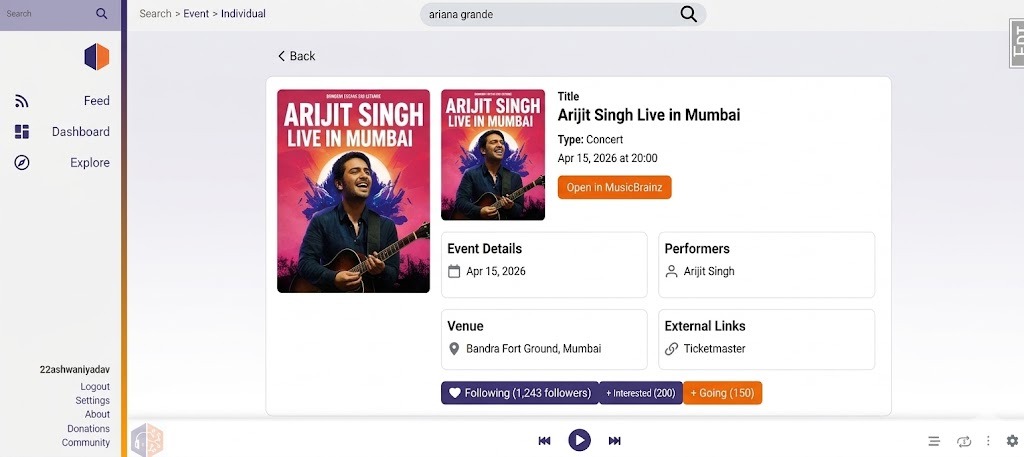Click the Feed RSS icon in sidebar
The image size is (1024, 457).
pyautogui.click(x=22, y=101)
